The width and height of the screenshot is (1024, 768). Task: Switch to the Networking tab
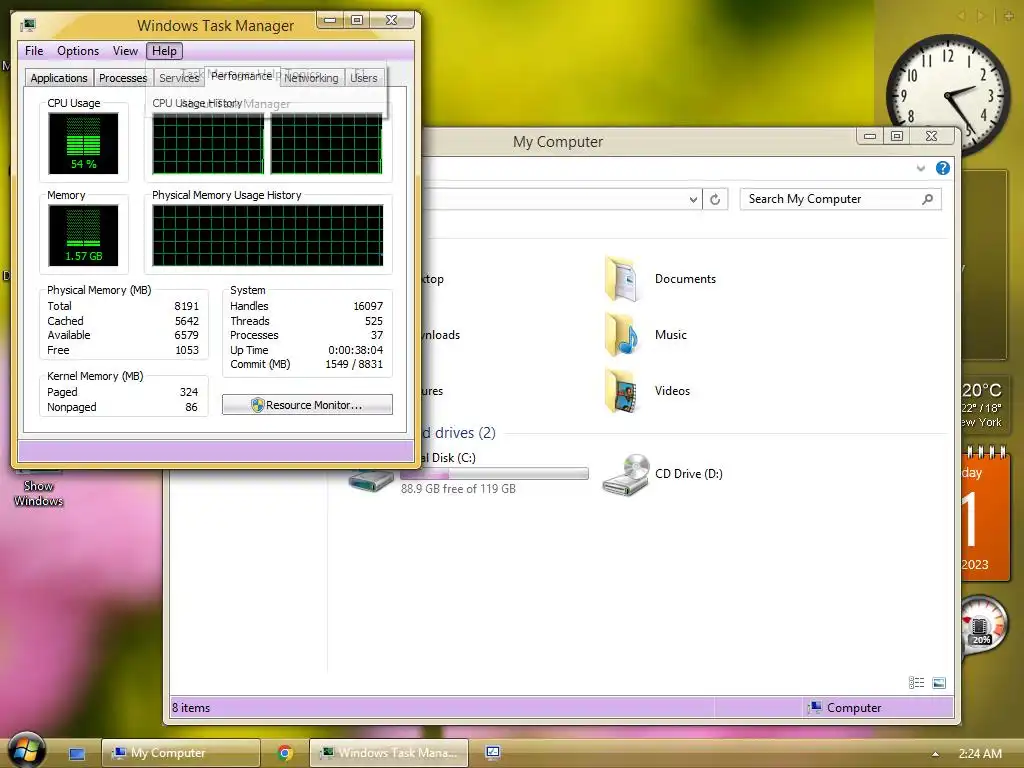(312, 78)
